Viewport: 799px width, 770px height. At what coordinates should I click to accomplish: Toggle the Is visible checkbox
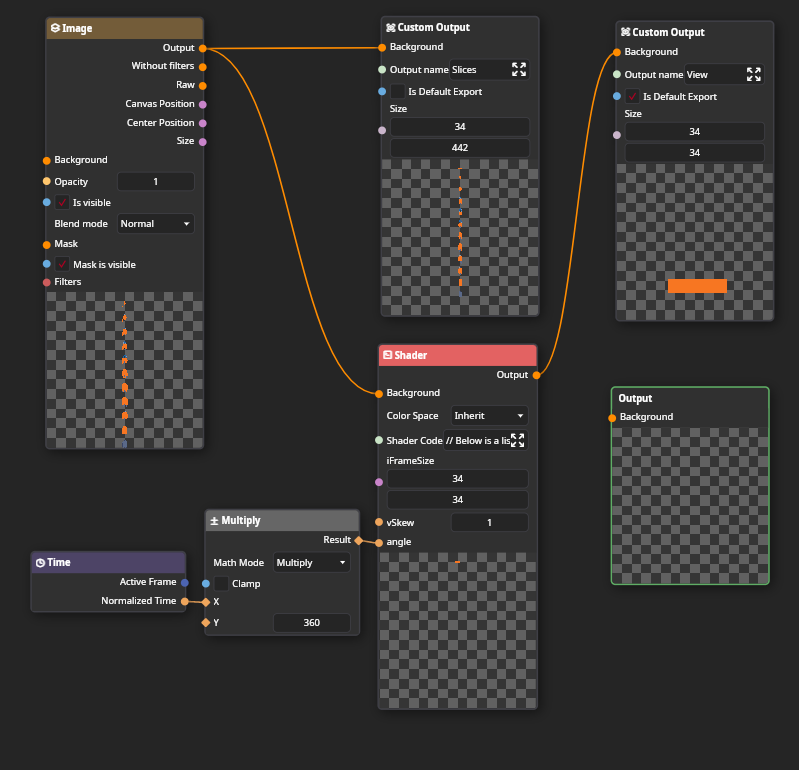click(x=62, y=202)
